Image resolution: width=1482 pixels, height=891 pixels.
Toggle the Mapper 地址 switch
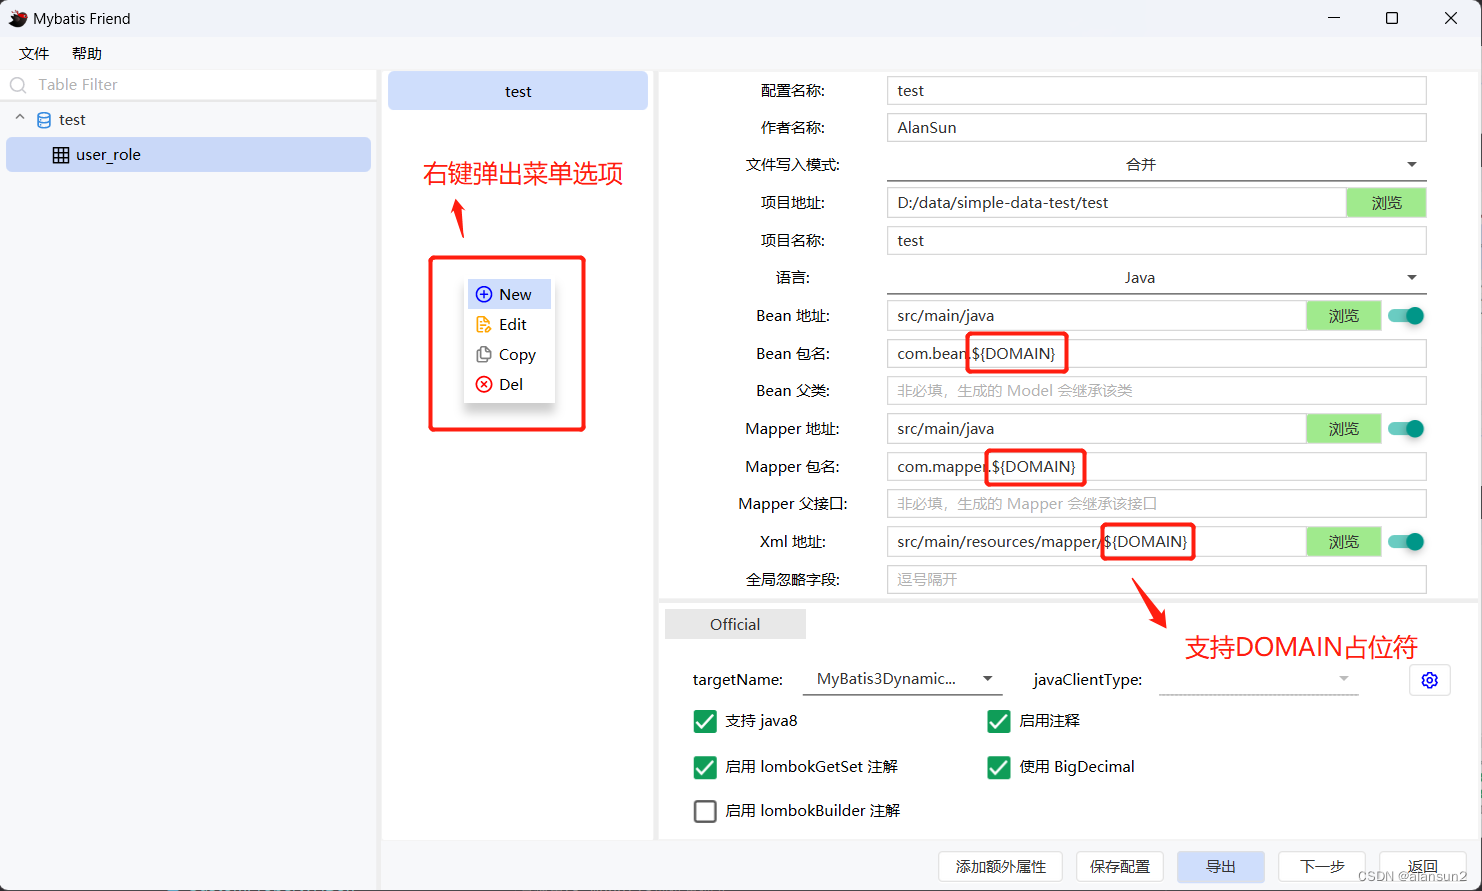tap(1406, 429)
